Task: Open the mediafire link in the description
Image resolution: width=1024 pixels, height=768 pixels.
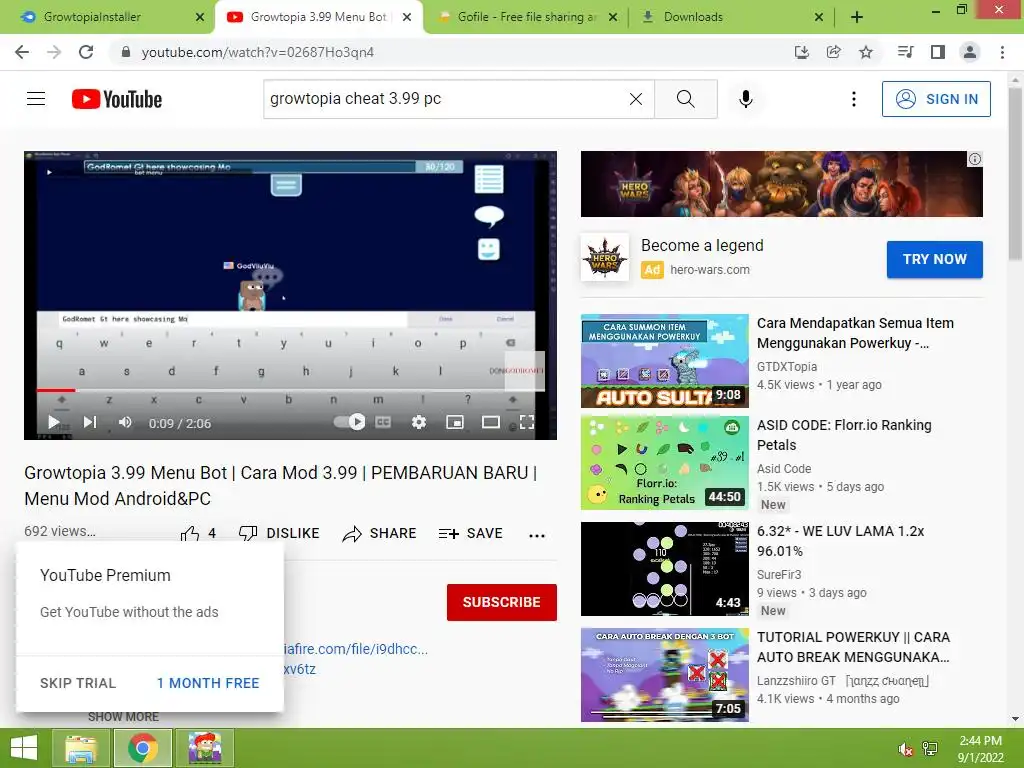Action: (x=356, y=649)
